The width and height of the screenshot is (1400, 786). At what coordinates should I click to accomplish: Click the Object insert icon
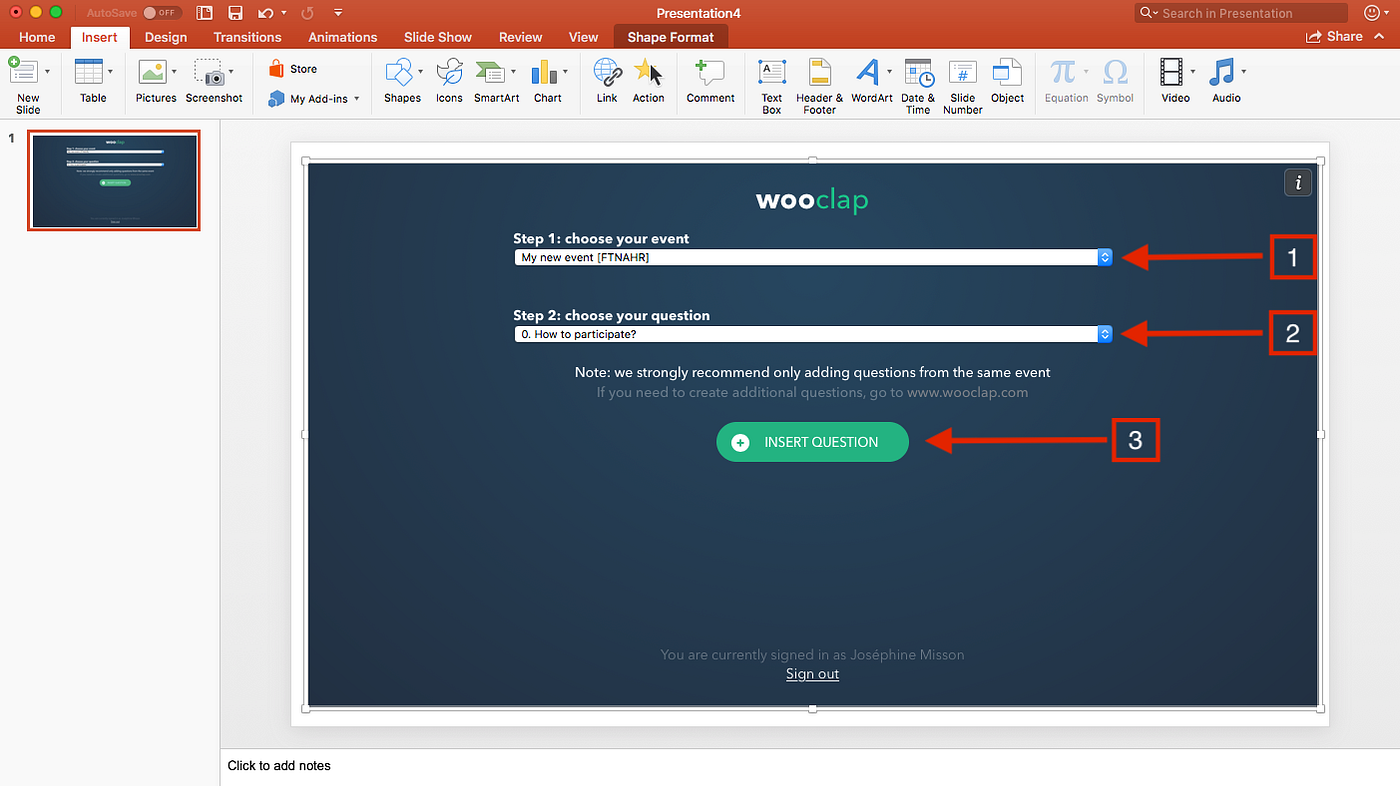tap(1007, 73)
